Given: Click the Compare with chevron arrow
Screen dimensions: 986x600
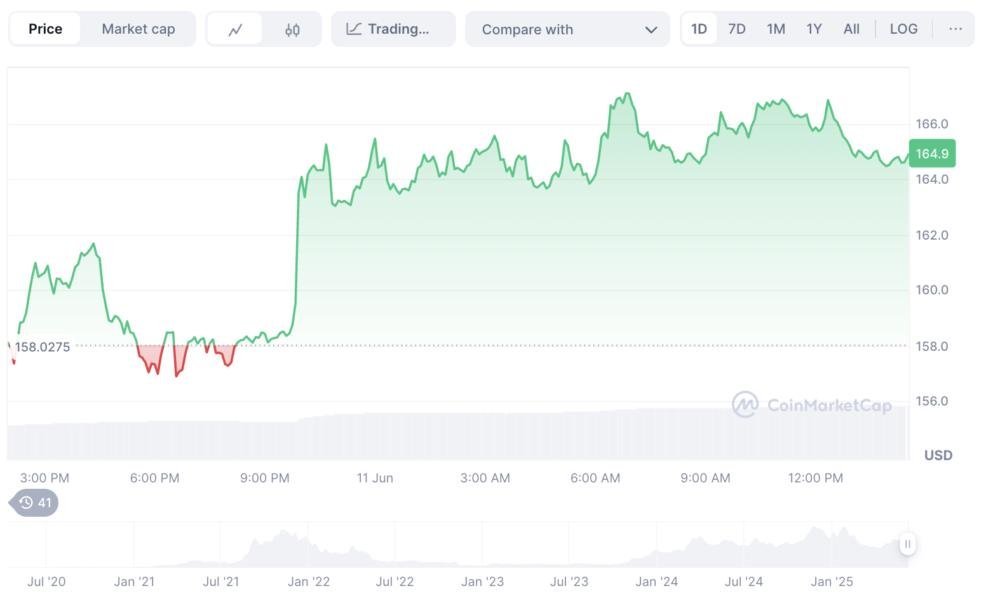Looking at the screenshot, I should click(651, 30).
